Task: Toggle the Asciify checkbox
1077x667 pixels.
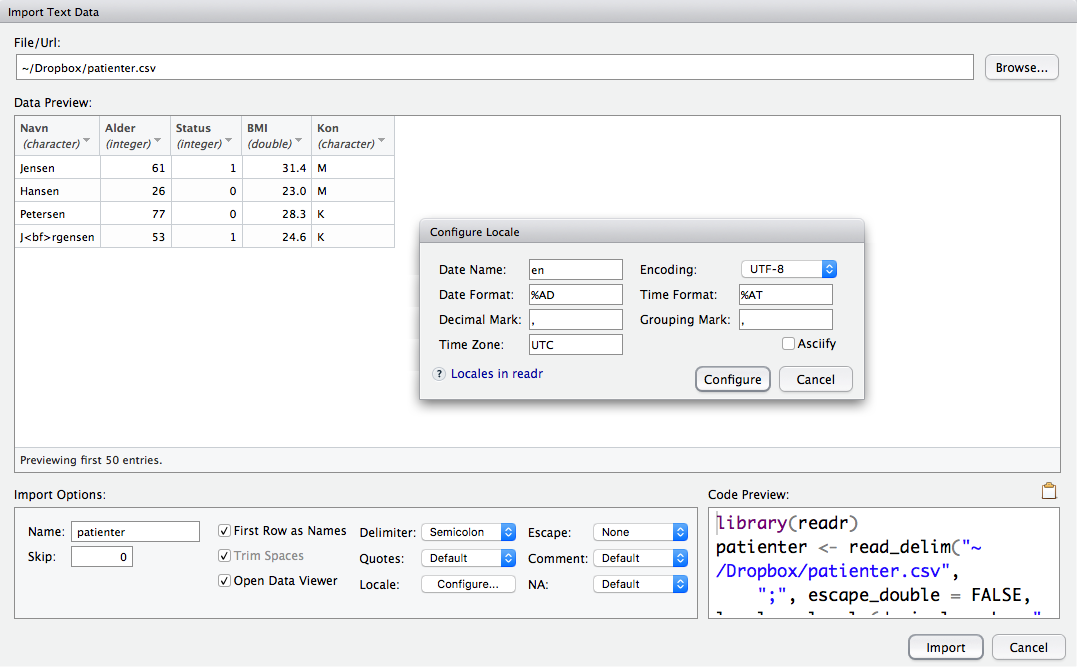Action: pos(789,344)
